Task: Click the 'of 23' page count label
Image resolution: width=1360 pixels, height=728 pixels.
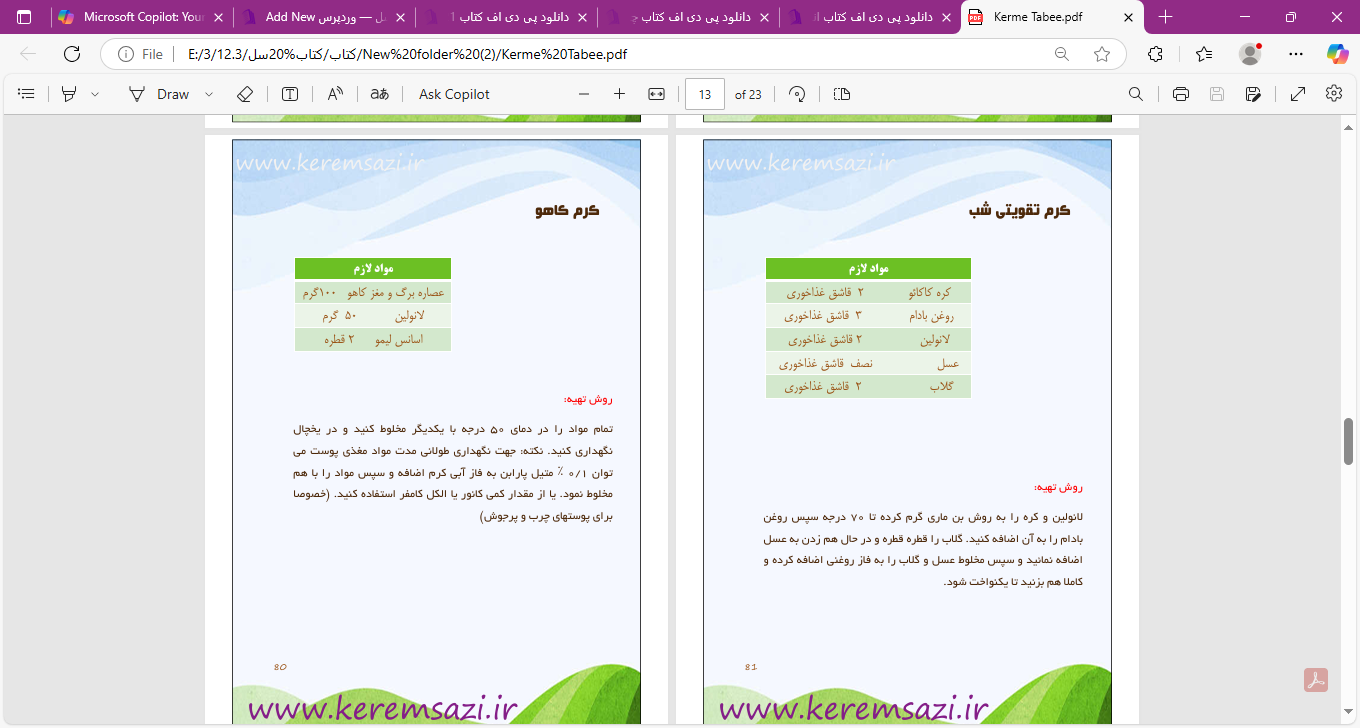Action: click(x=748, y=94)
